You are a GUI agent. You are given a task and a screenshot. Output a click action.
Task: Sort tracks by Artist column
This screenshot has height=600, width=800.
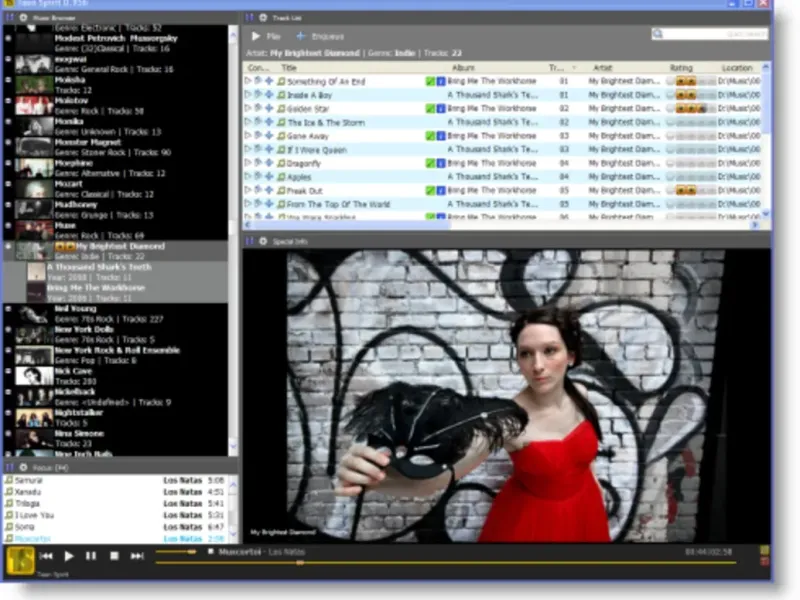[x=602, y=67]
